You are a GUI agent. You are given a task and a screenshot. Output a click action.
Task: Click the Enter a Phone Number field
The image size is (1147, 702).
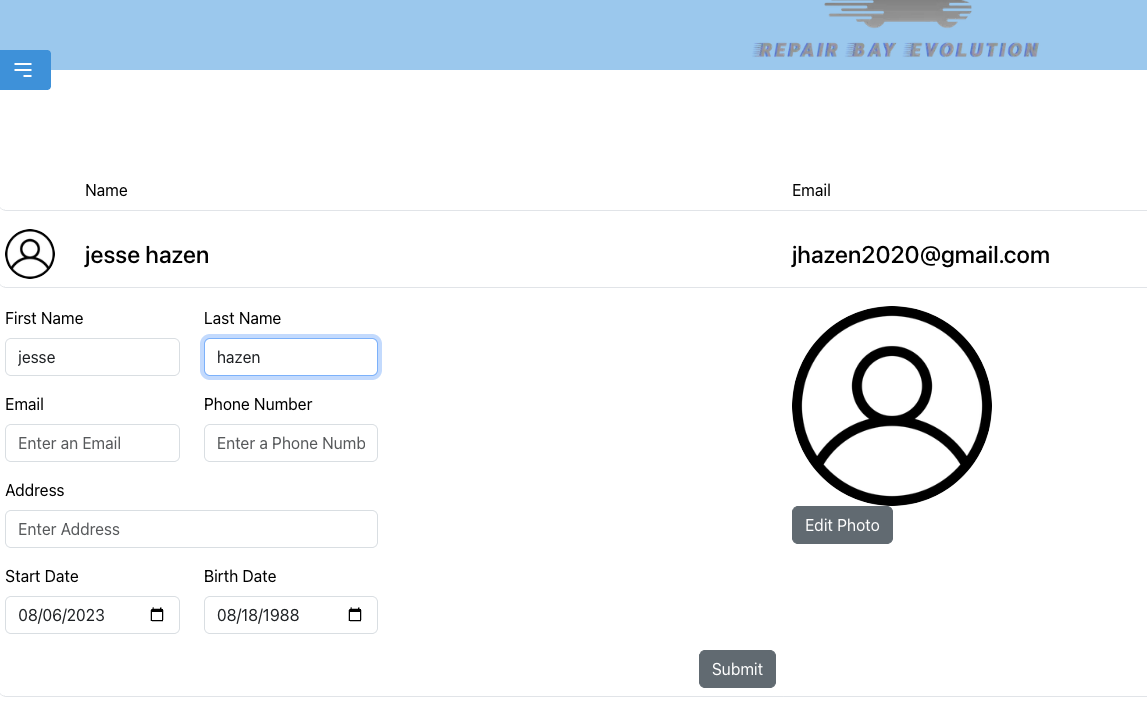[x=290, y=443]
